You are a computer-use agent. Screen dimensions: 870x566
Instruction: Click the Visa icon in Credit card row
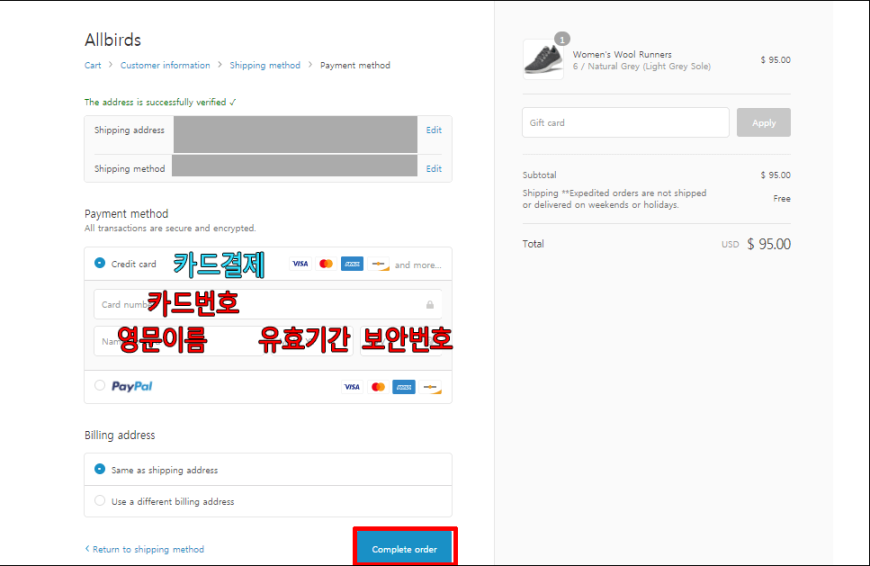(x=300, y=264)
